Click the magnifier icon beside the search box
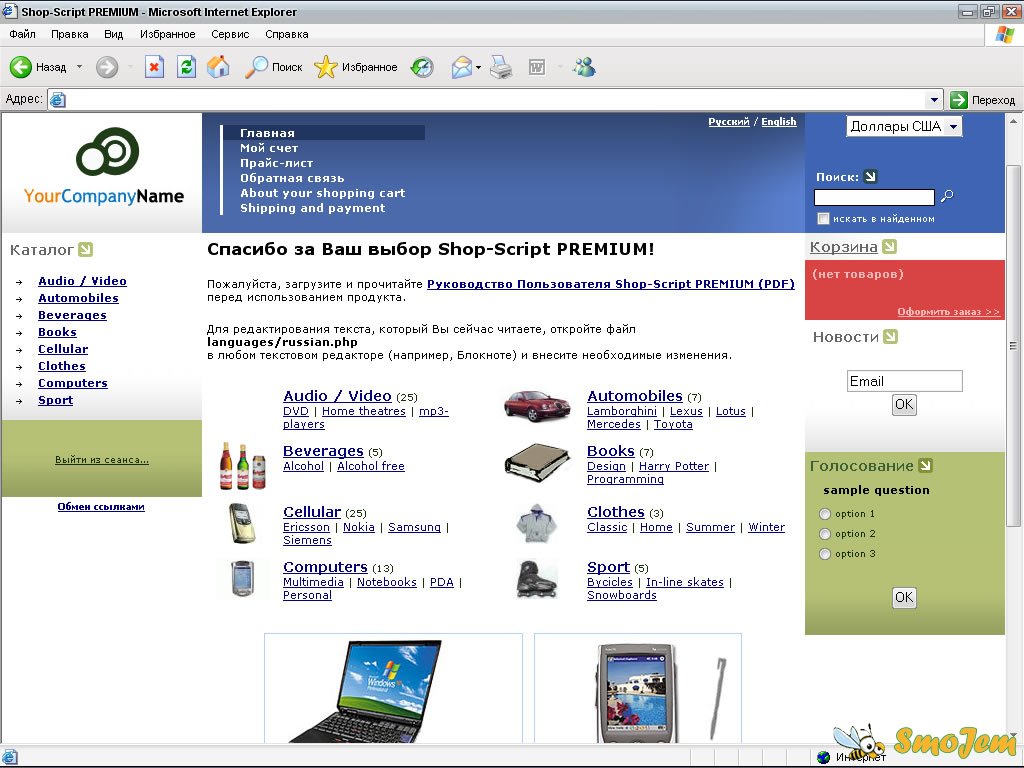 point(947,195)
